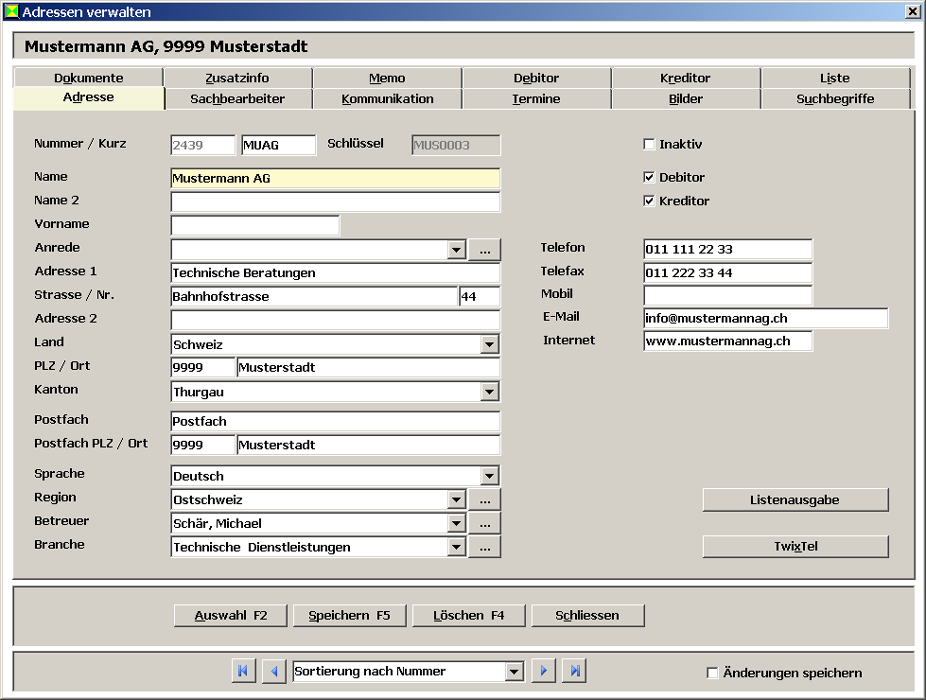Click the Listenausgabe button
The width and height of the screenshot is (926, 700).
click(x=795, y=499)
